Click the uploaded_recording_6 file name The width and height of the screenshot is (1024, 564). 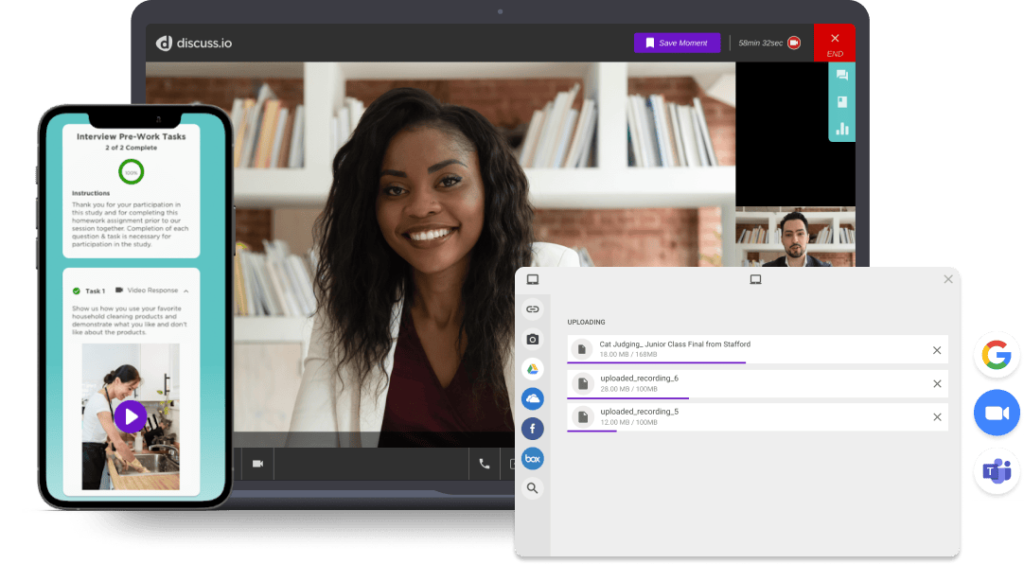639,378
